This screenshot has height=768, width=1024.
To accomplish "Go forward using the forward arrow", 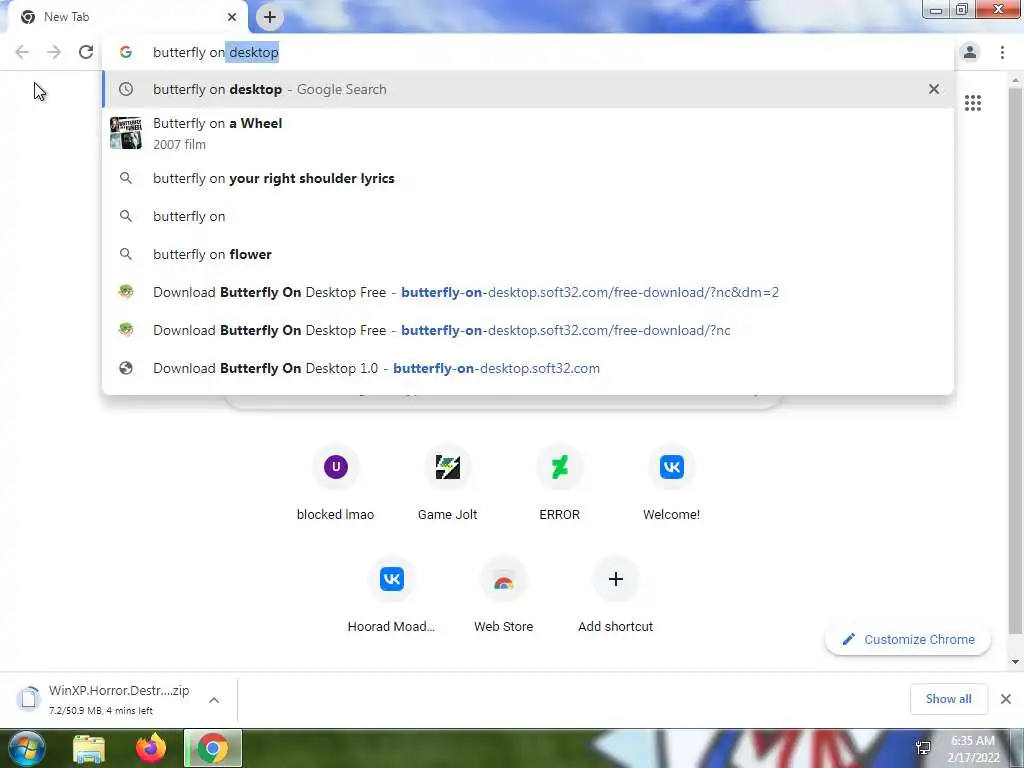I will [x=54, y=52].
